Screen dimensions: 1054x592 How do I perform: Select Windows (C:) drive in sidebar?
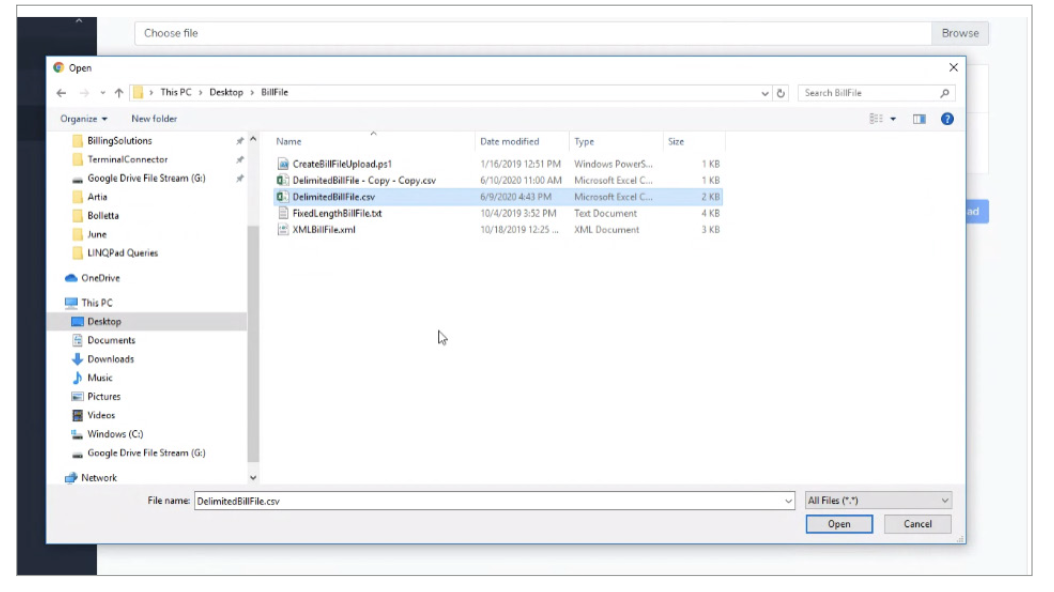point(114,434)
